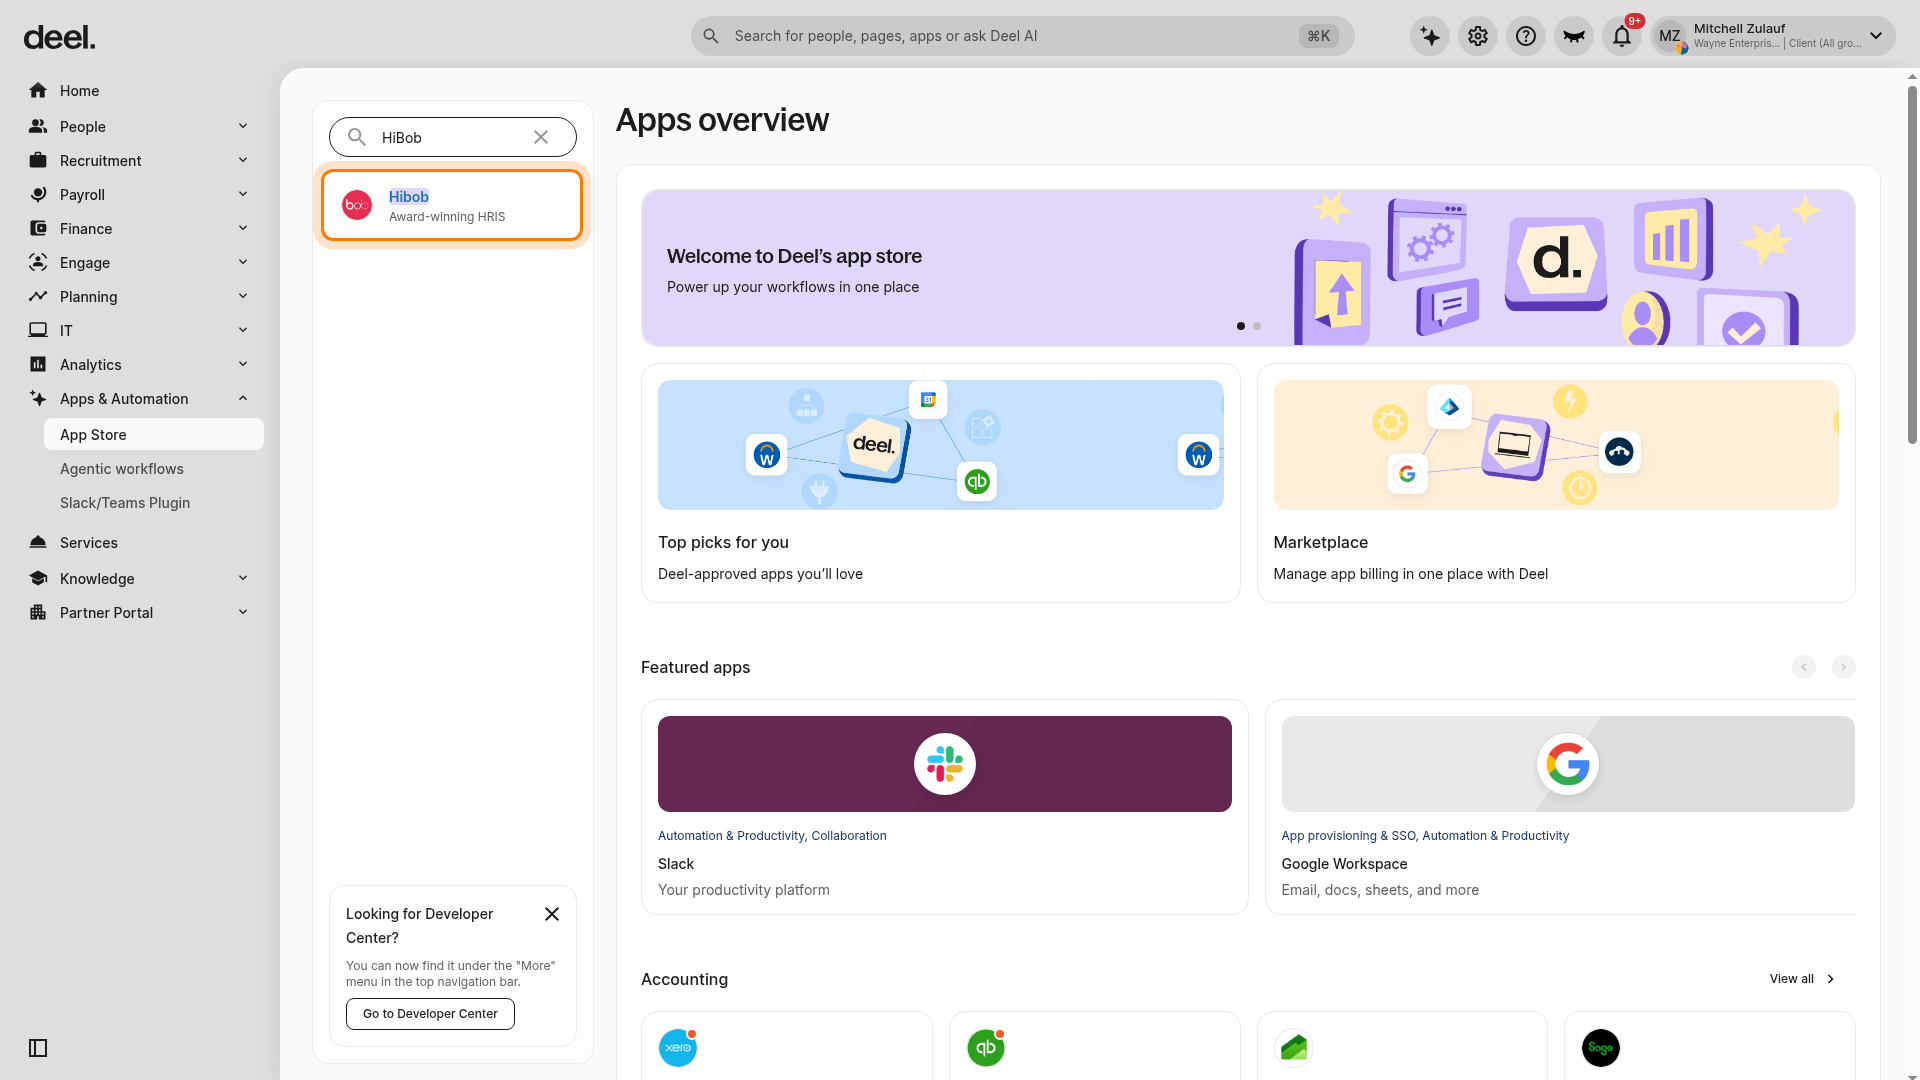This screenshot has width=1920, height=1080.
Task: Expand the Planning menu chevron
Action: click(243, 296)
